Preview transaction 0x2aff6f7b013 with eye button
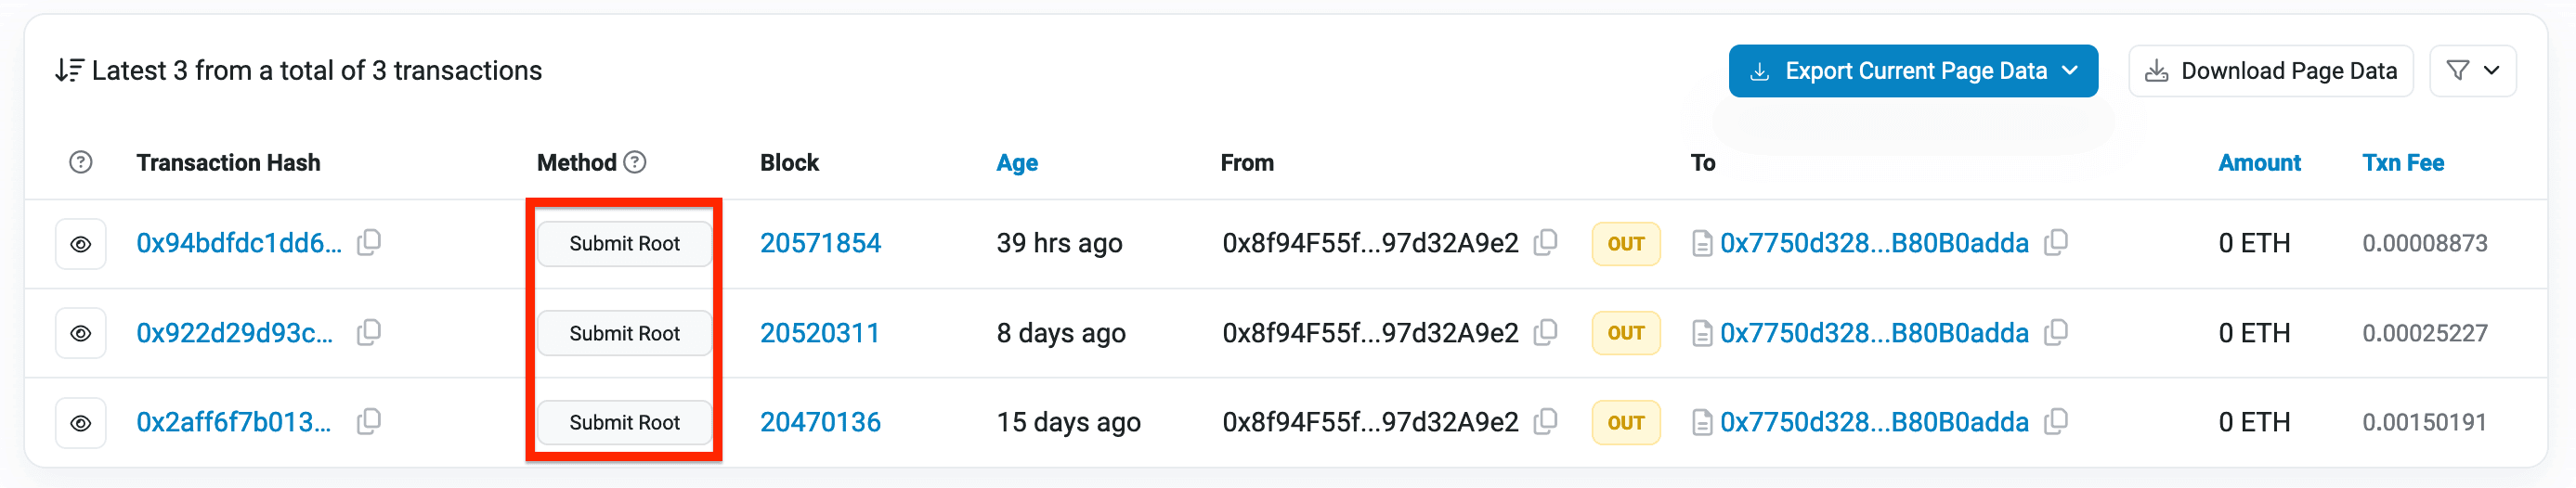Viewport: 2576px width, 488px height. [81, 423]
